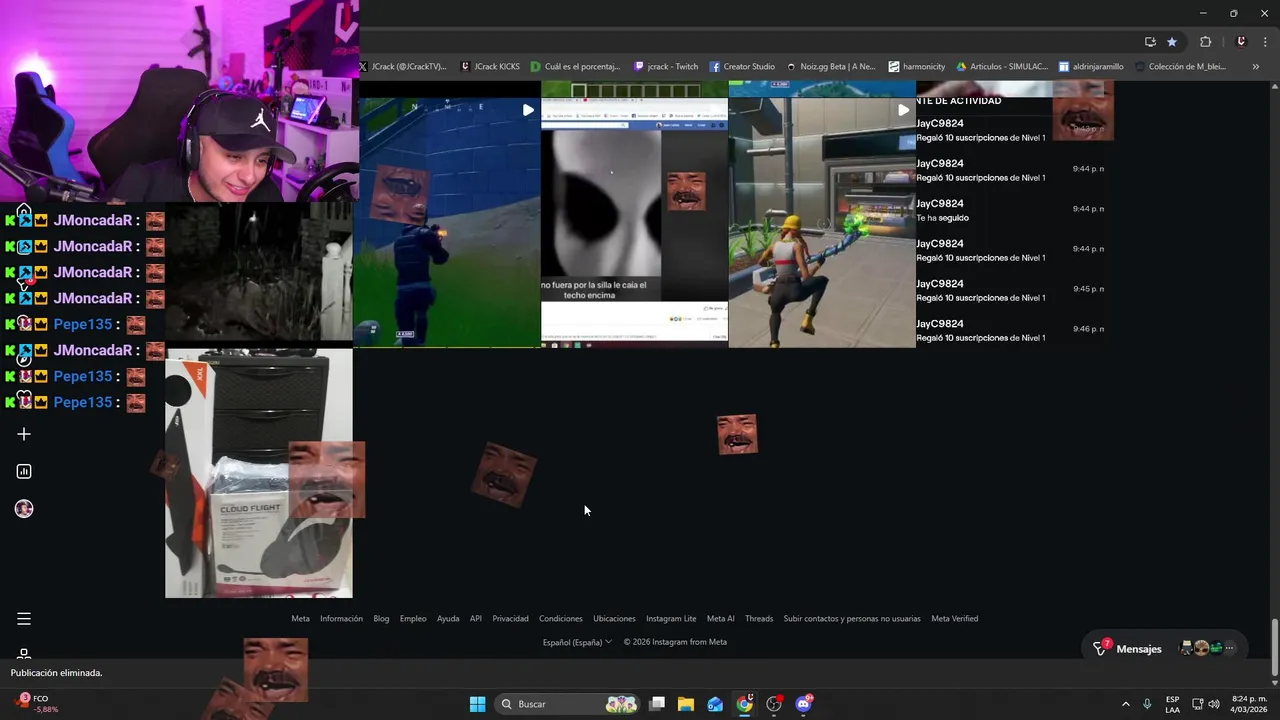Click the Threads footer link
This screenshot has height=720, width=1280.
point(759,618)
